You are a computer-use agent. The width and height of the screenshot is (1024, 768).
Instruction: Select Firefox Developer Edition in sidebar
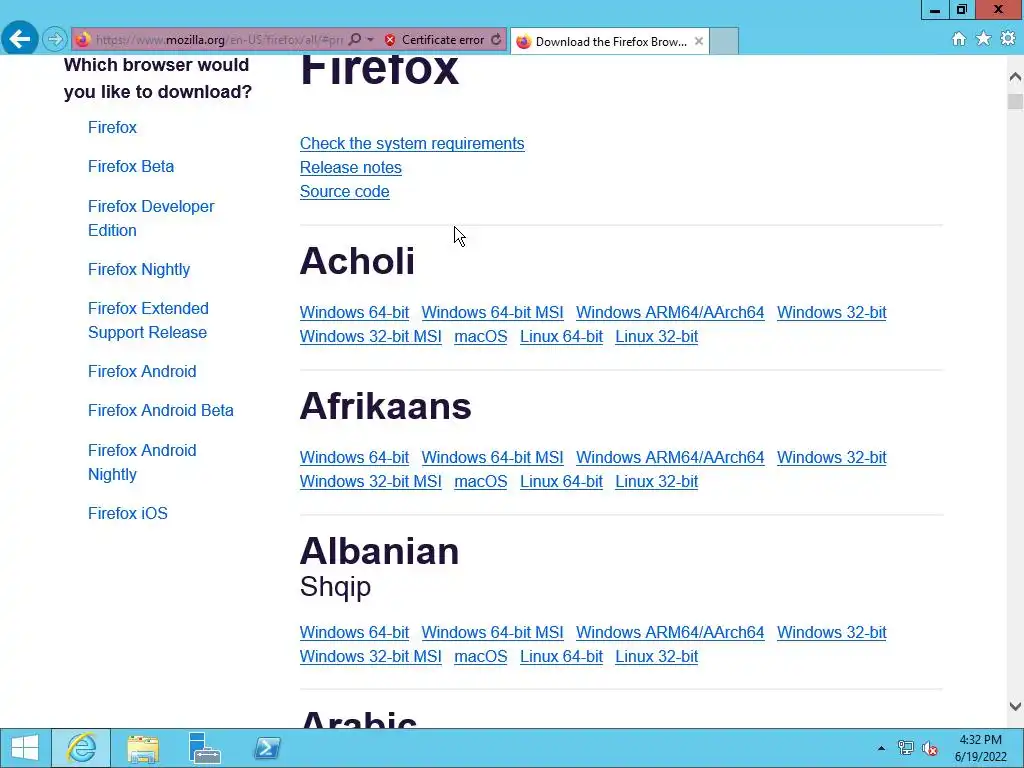click(151, 218)
